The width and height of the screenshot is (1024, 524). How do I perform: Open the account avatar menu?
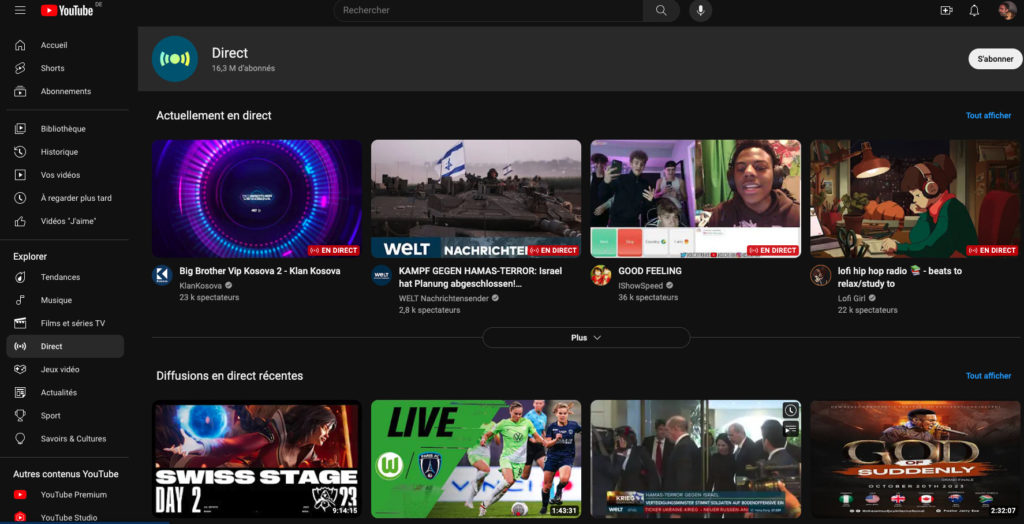[1007, 10]
